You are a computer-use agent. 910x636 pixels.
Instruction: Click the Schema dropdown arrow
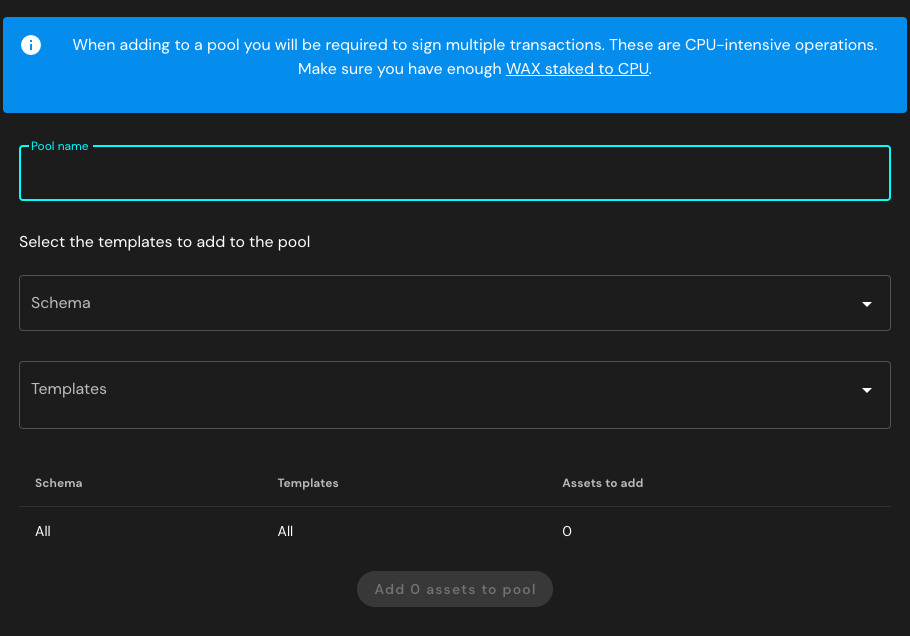[866, 304]
